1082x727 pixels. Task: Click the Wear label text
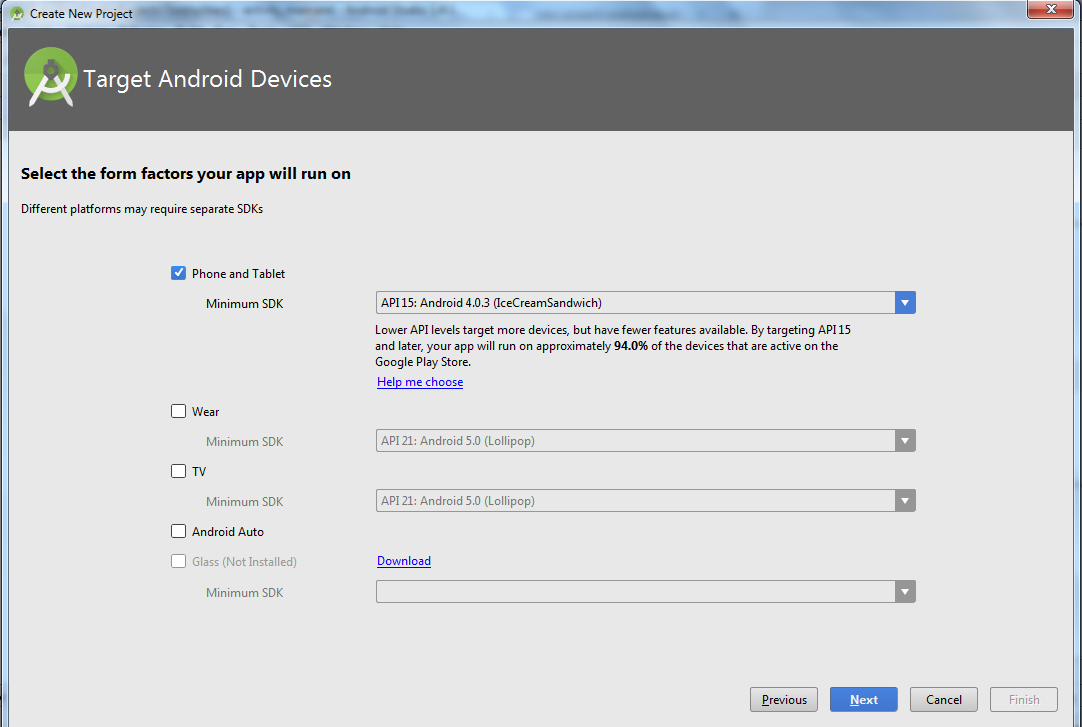pyautogui.click(x=206, y=412)
